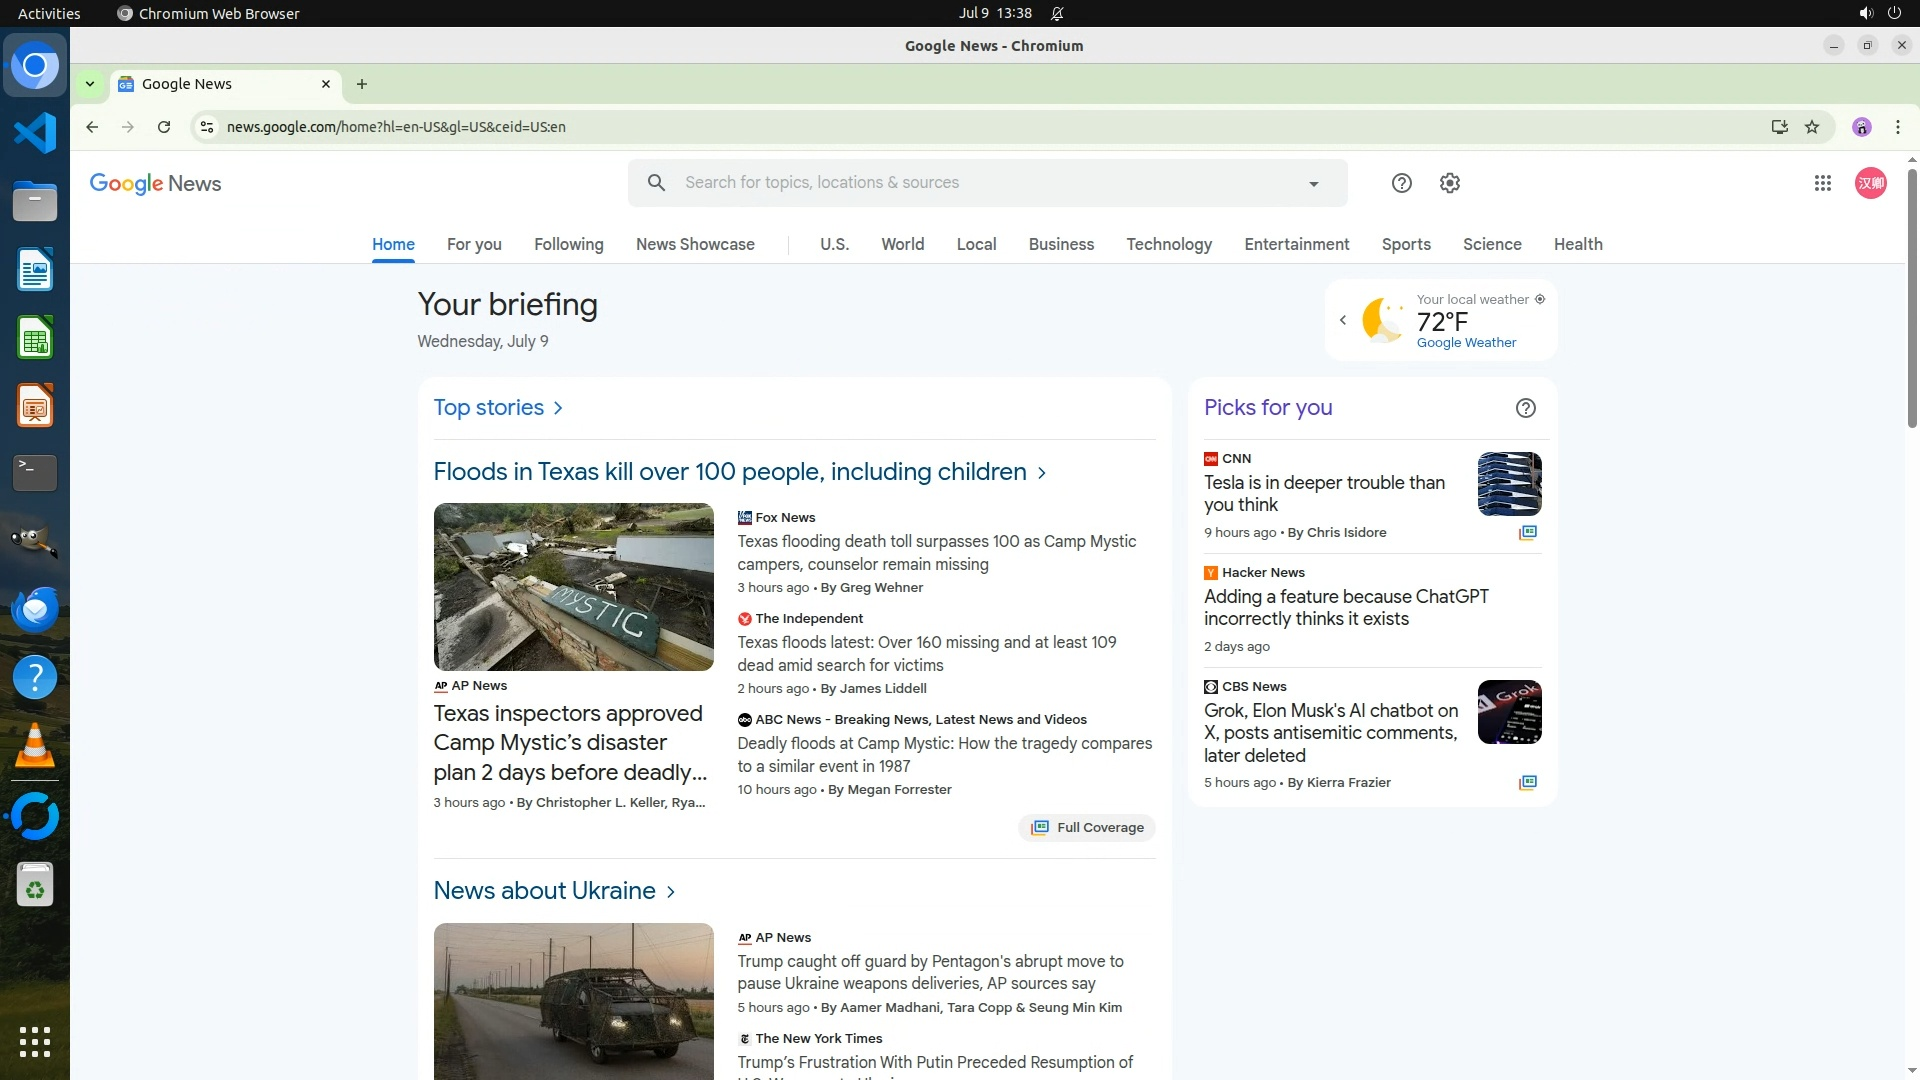Toggle the notifications bell in top bar
The width and height of the screenshot is (1920, 1080).
click(1057, 13)
